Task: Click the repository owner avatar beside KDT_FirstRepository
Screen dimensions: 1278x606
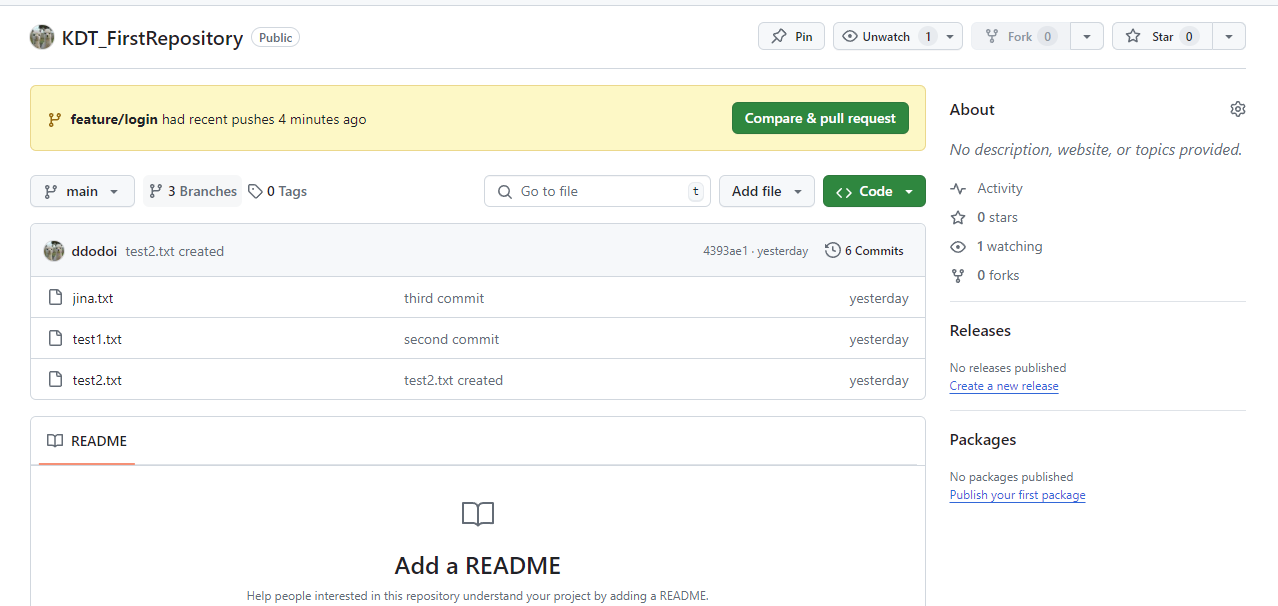Action: pos(42,37)
